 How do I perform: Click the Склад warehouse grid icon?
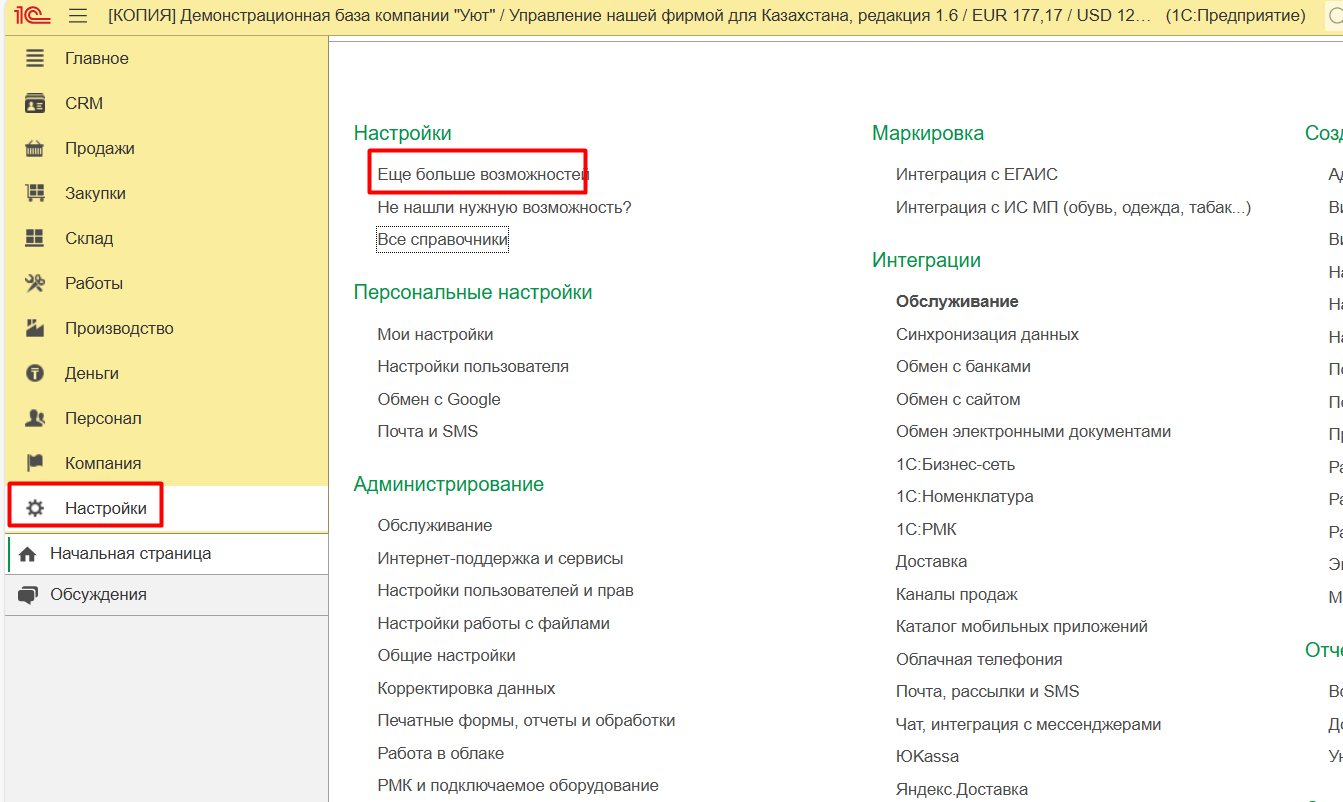click(35, 238)
